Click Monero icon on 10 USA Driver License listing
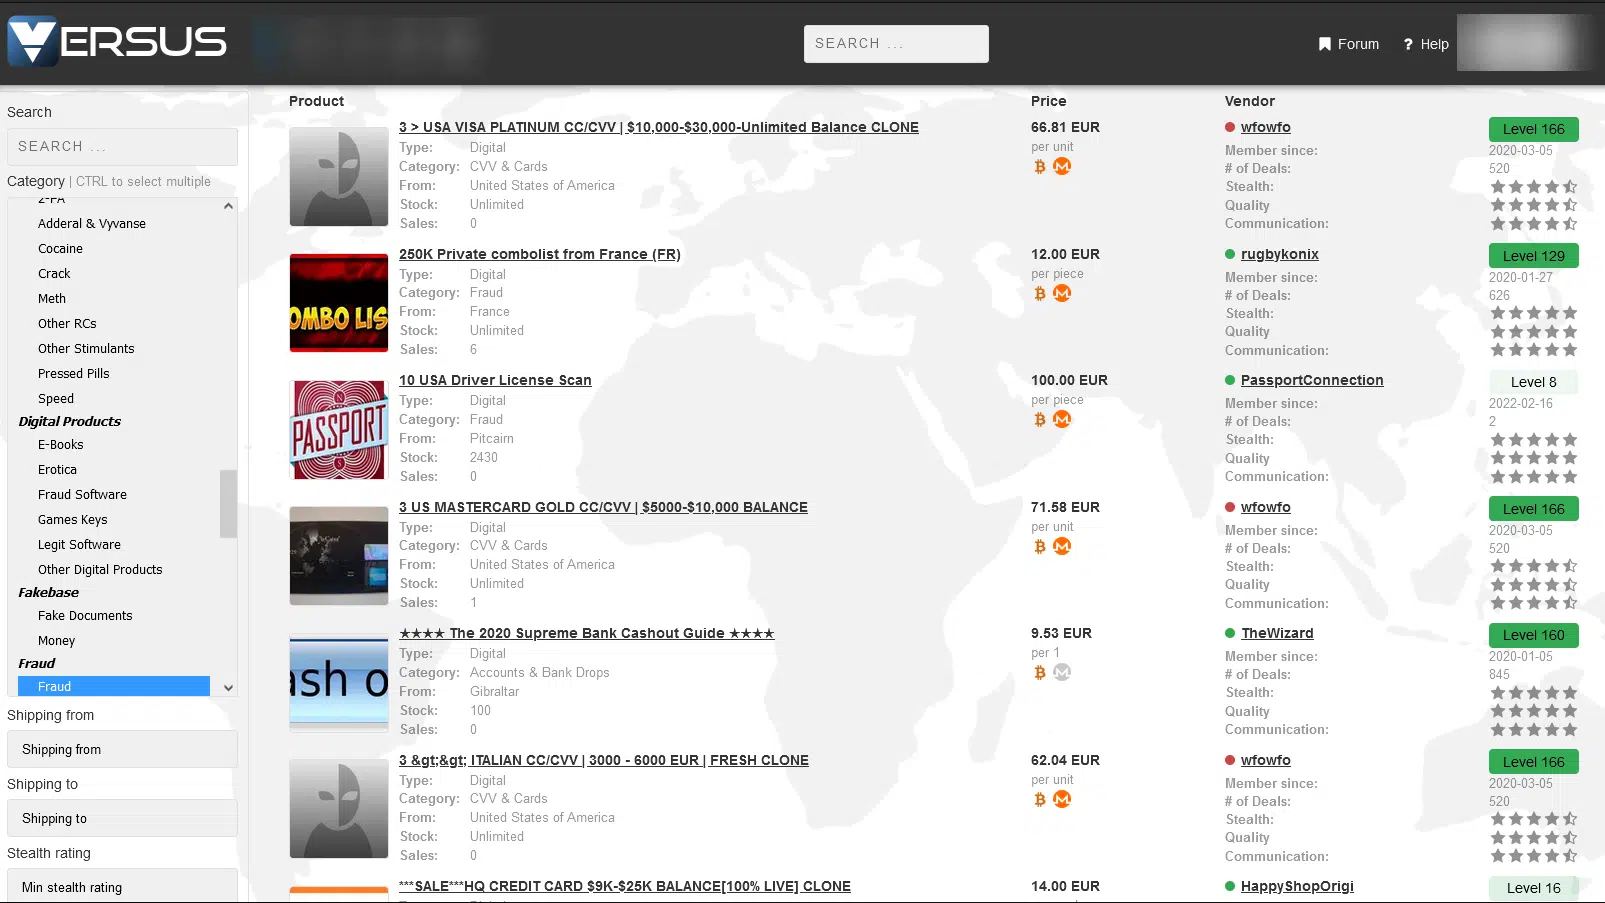1605x903 pixels. (x=1062, y=419)
